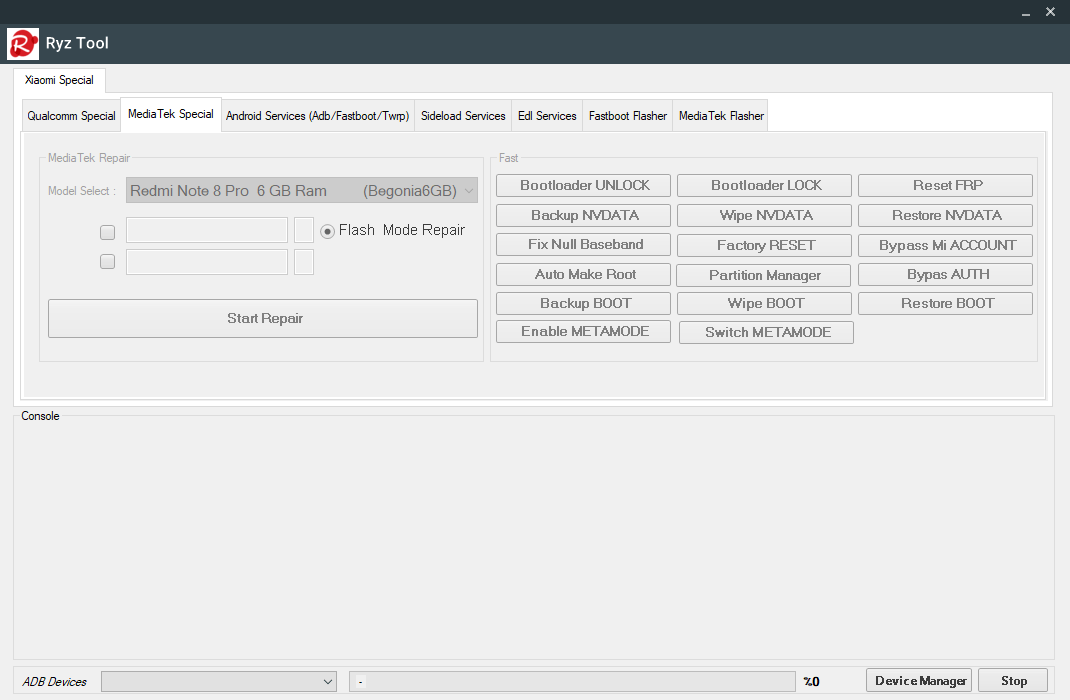Click Wipe NVDATA
This screenshot has width=1070, height=700.
click(763, 215)
